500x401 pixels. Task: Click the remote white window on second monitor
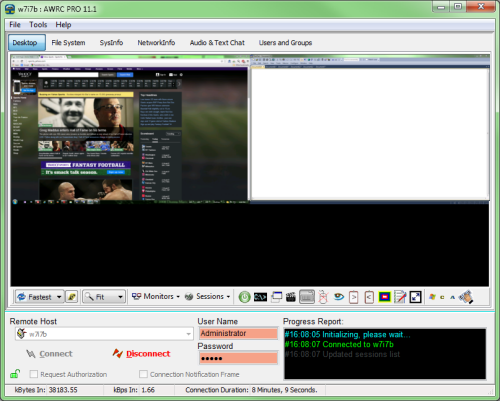pos(369,133)
